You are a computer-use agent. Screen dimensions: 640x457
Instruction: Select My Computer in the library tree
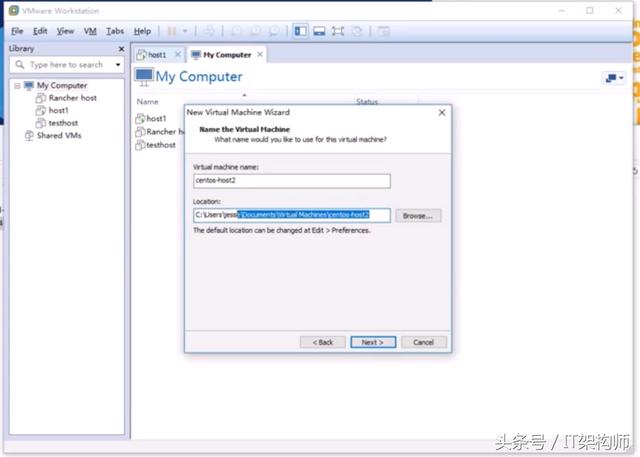62,85
